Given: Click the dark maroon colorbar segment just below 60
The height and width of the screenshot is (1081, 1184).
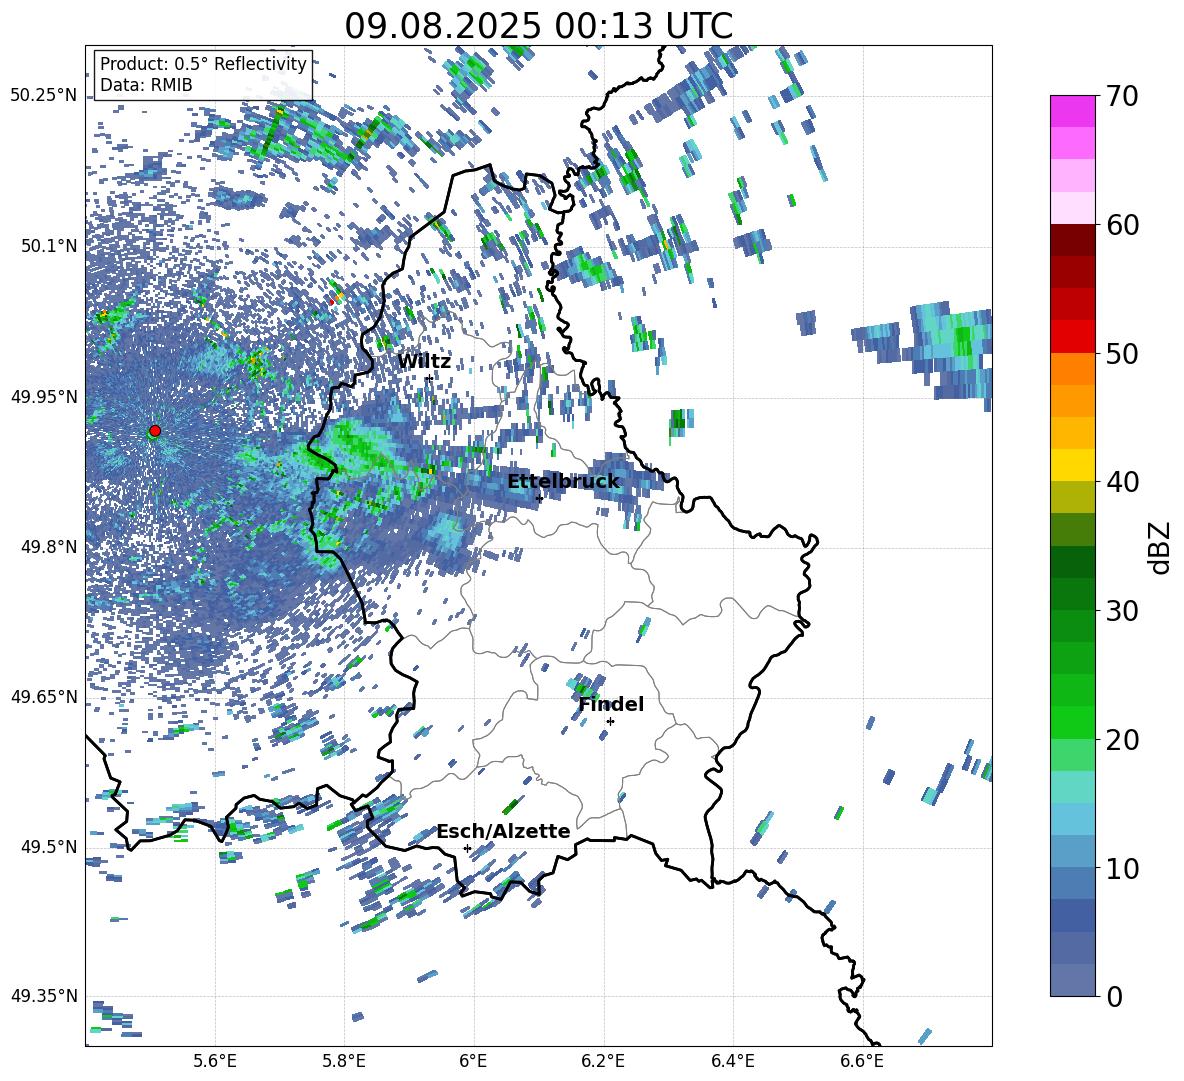Looking at the screenshot, I should click(x=1072, y=240).
